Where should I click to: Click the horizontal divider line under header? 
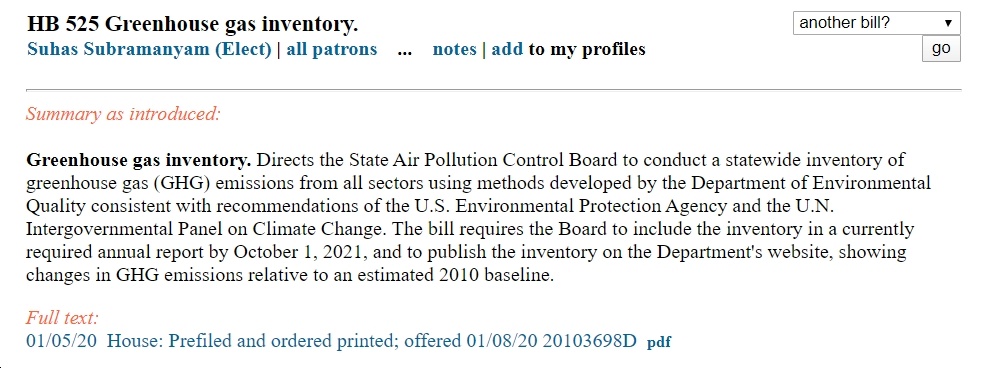493,90
